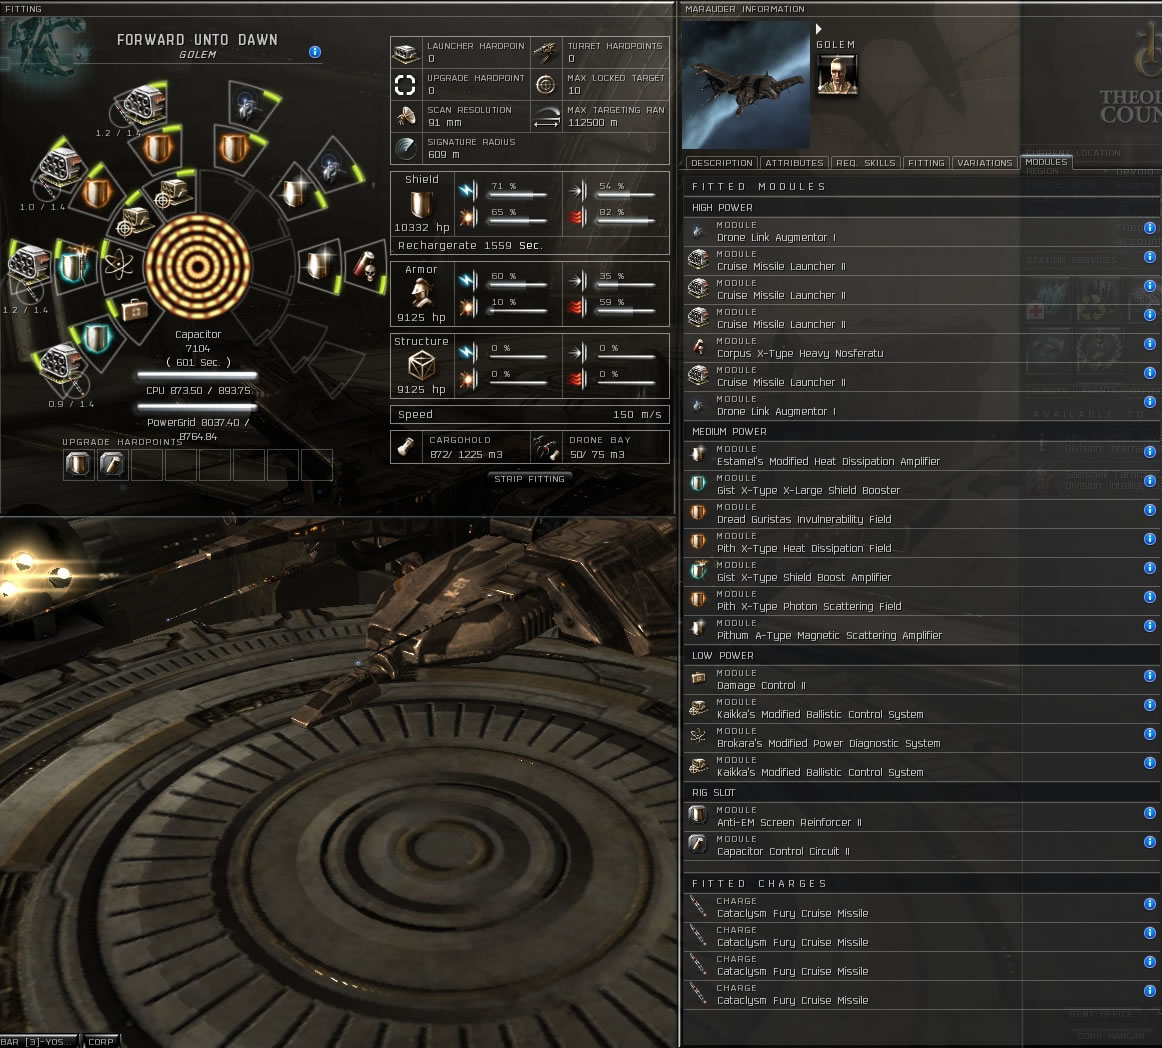Select the Heavy Nosferatu slot on fitting wheel

tap(365, 267)
